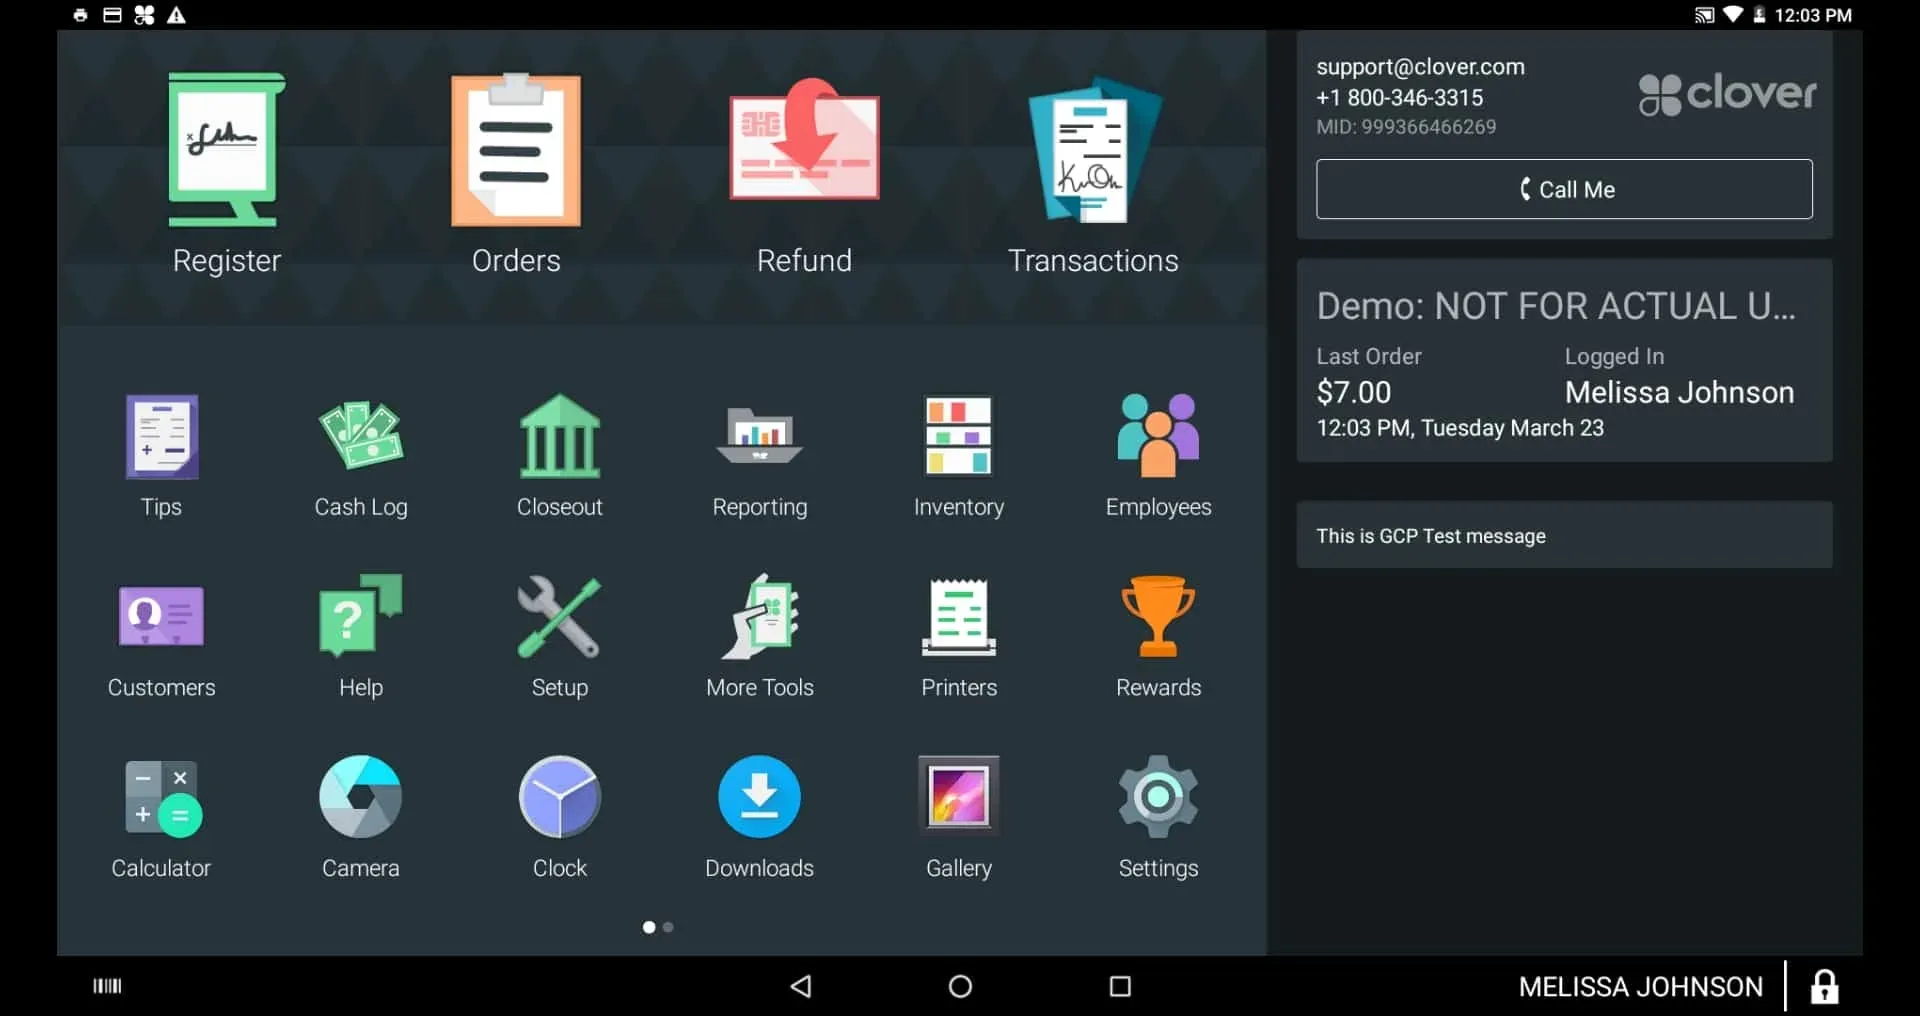Launch the Refund app
The width and height of the screenshot is (1920, 1016).
[804, 174]
